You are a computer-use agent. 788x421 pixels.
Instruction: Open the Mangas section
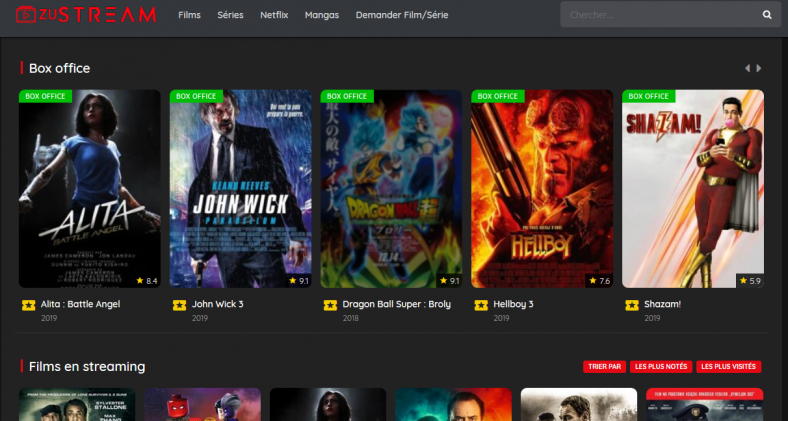click(x=321, y=15)
